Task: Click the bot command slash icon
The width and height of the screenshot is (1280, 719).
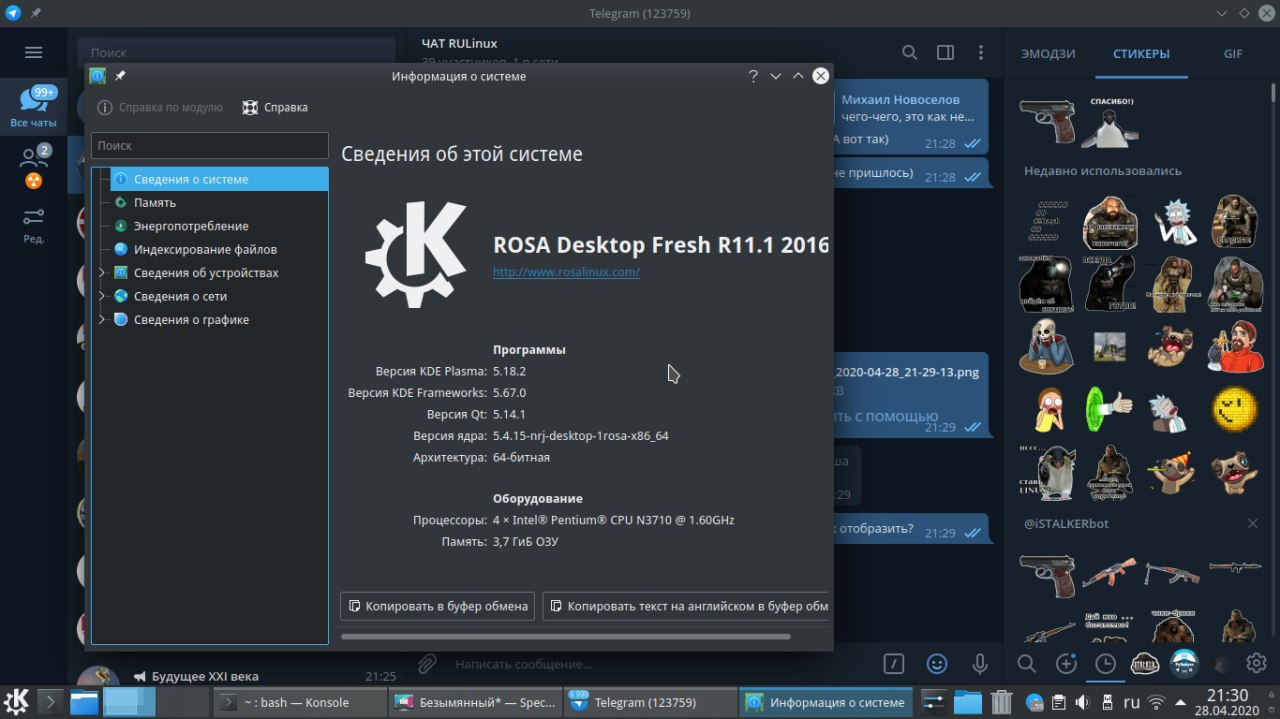Action: (x=894, y=663)
